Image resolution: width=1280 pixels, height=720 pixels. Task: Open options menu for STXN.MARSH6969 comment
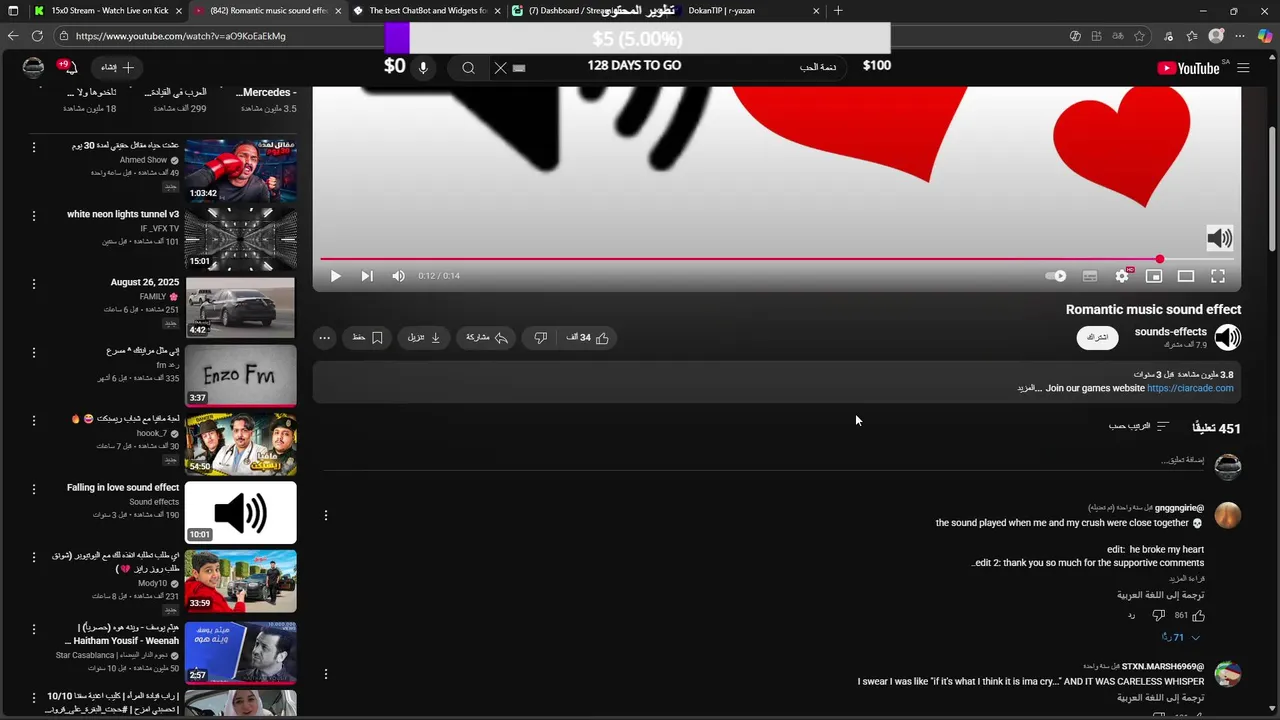(x=325, y=674)
